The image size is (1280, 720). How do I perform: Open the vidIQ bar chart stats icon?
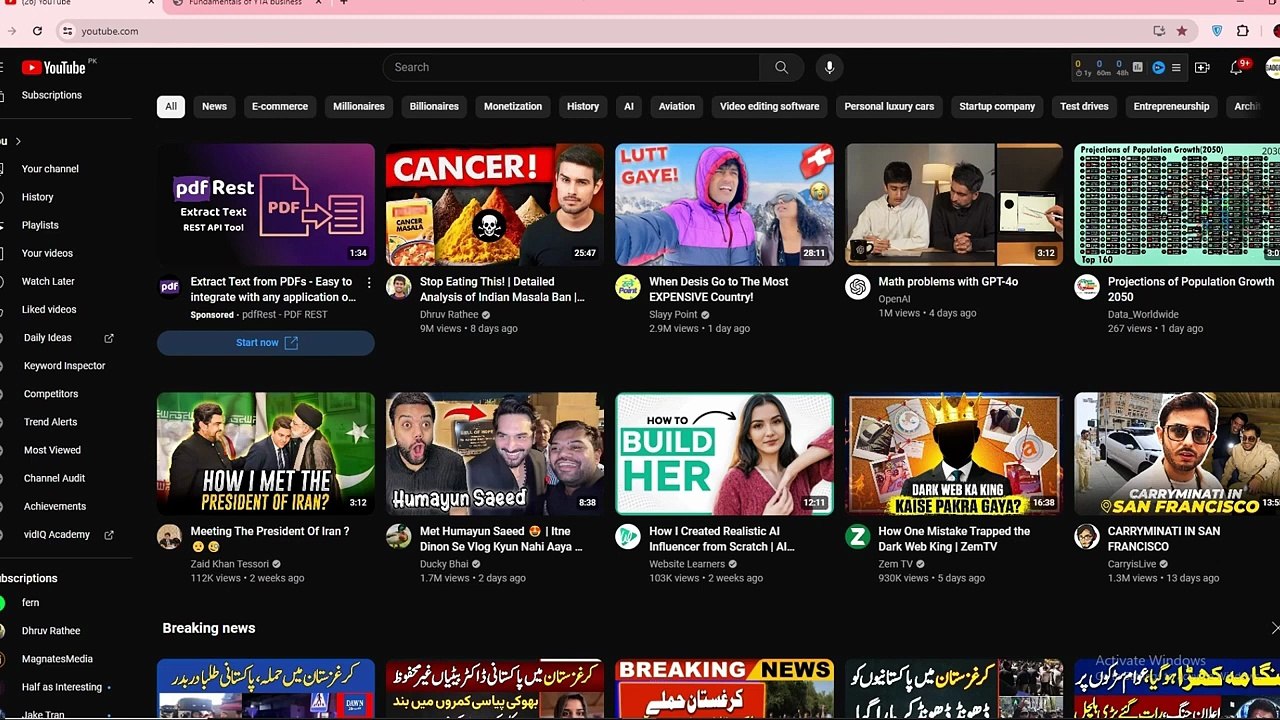point(1140,68)
